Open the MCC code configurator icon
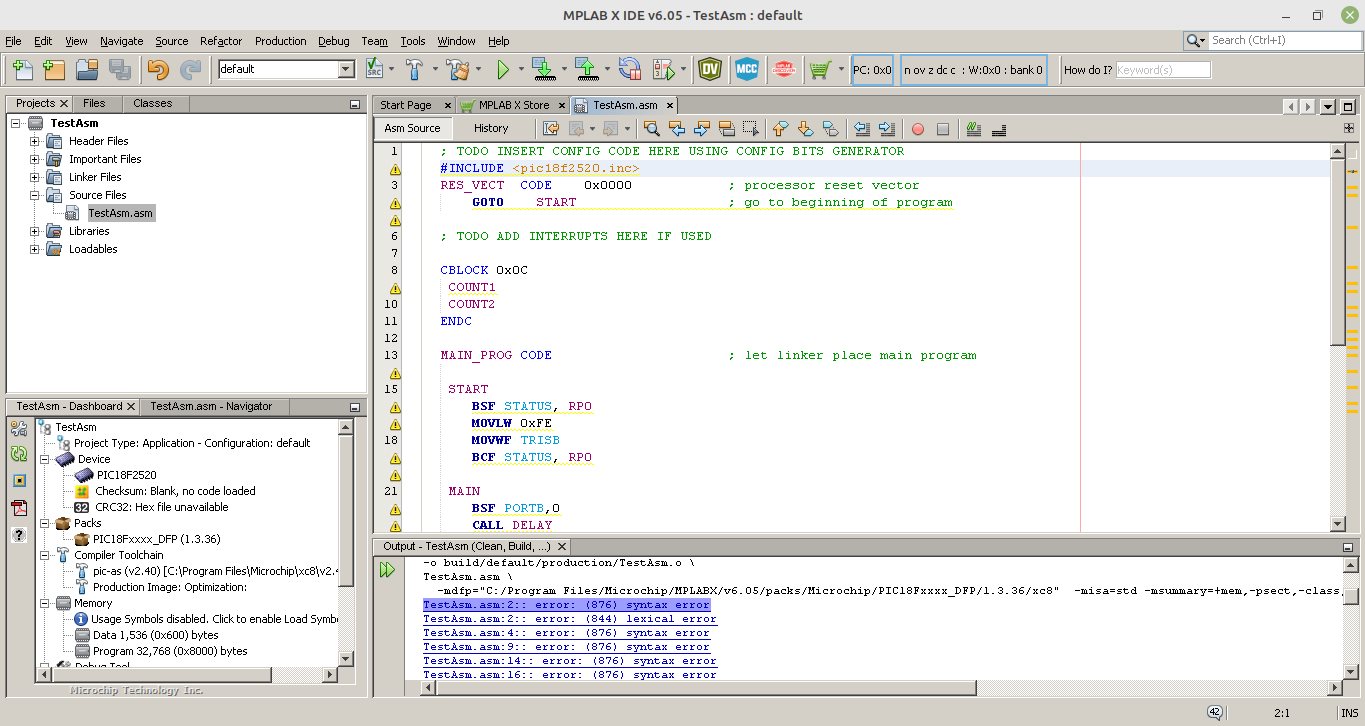Screen dimensions: 1365x726 point(746,69)
